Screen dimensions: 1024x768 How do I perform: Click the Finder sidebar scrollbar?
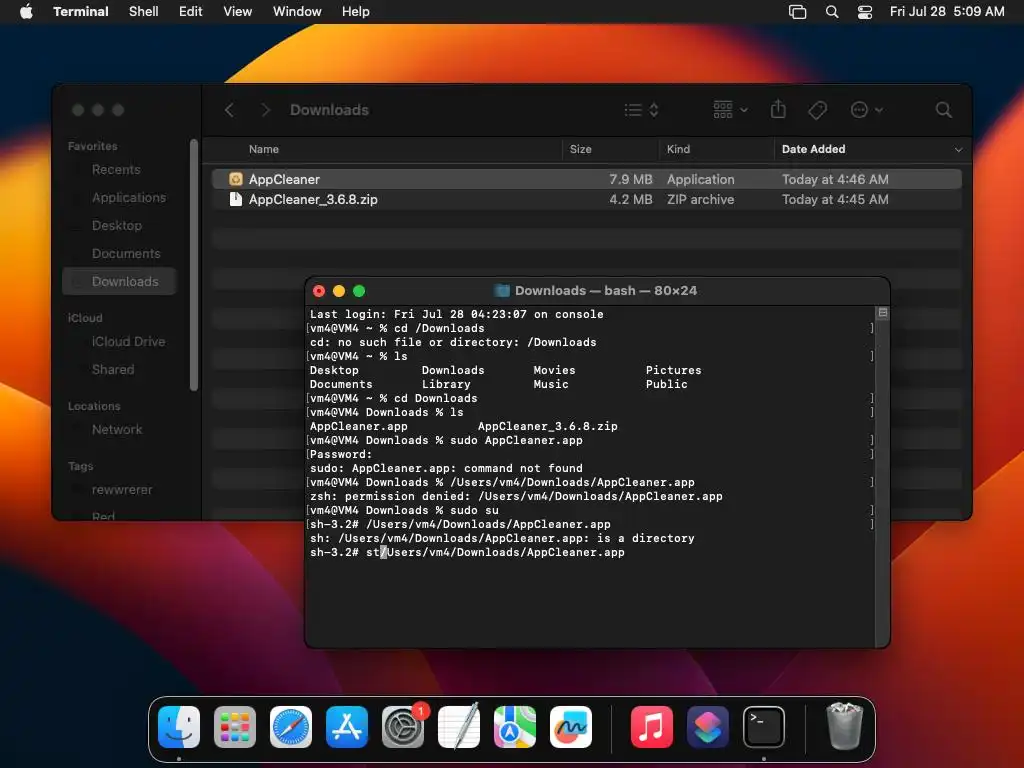194,264
